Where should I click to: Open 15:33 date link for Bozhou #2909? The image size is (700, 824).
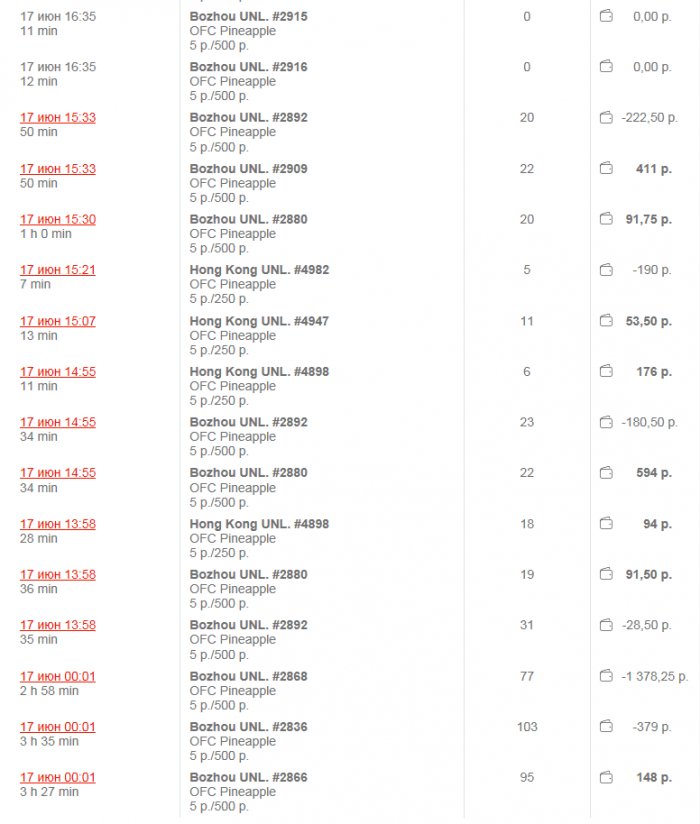(x=58, y=169)
